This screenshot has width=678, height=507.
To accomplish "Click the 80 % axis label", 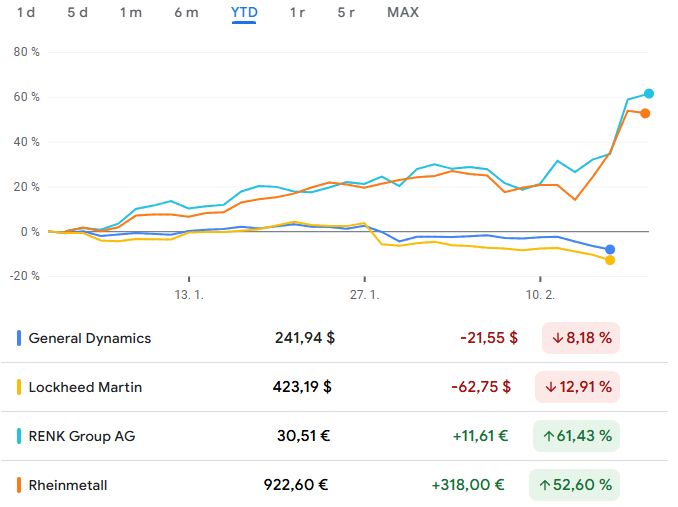I will click(x=26, y=52).
